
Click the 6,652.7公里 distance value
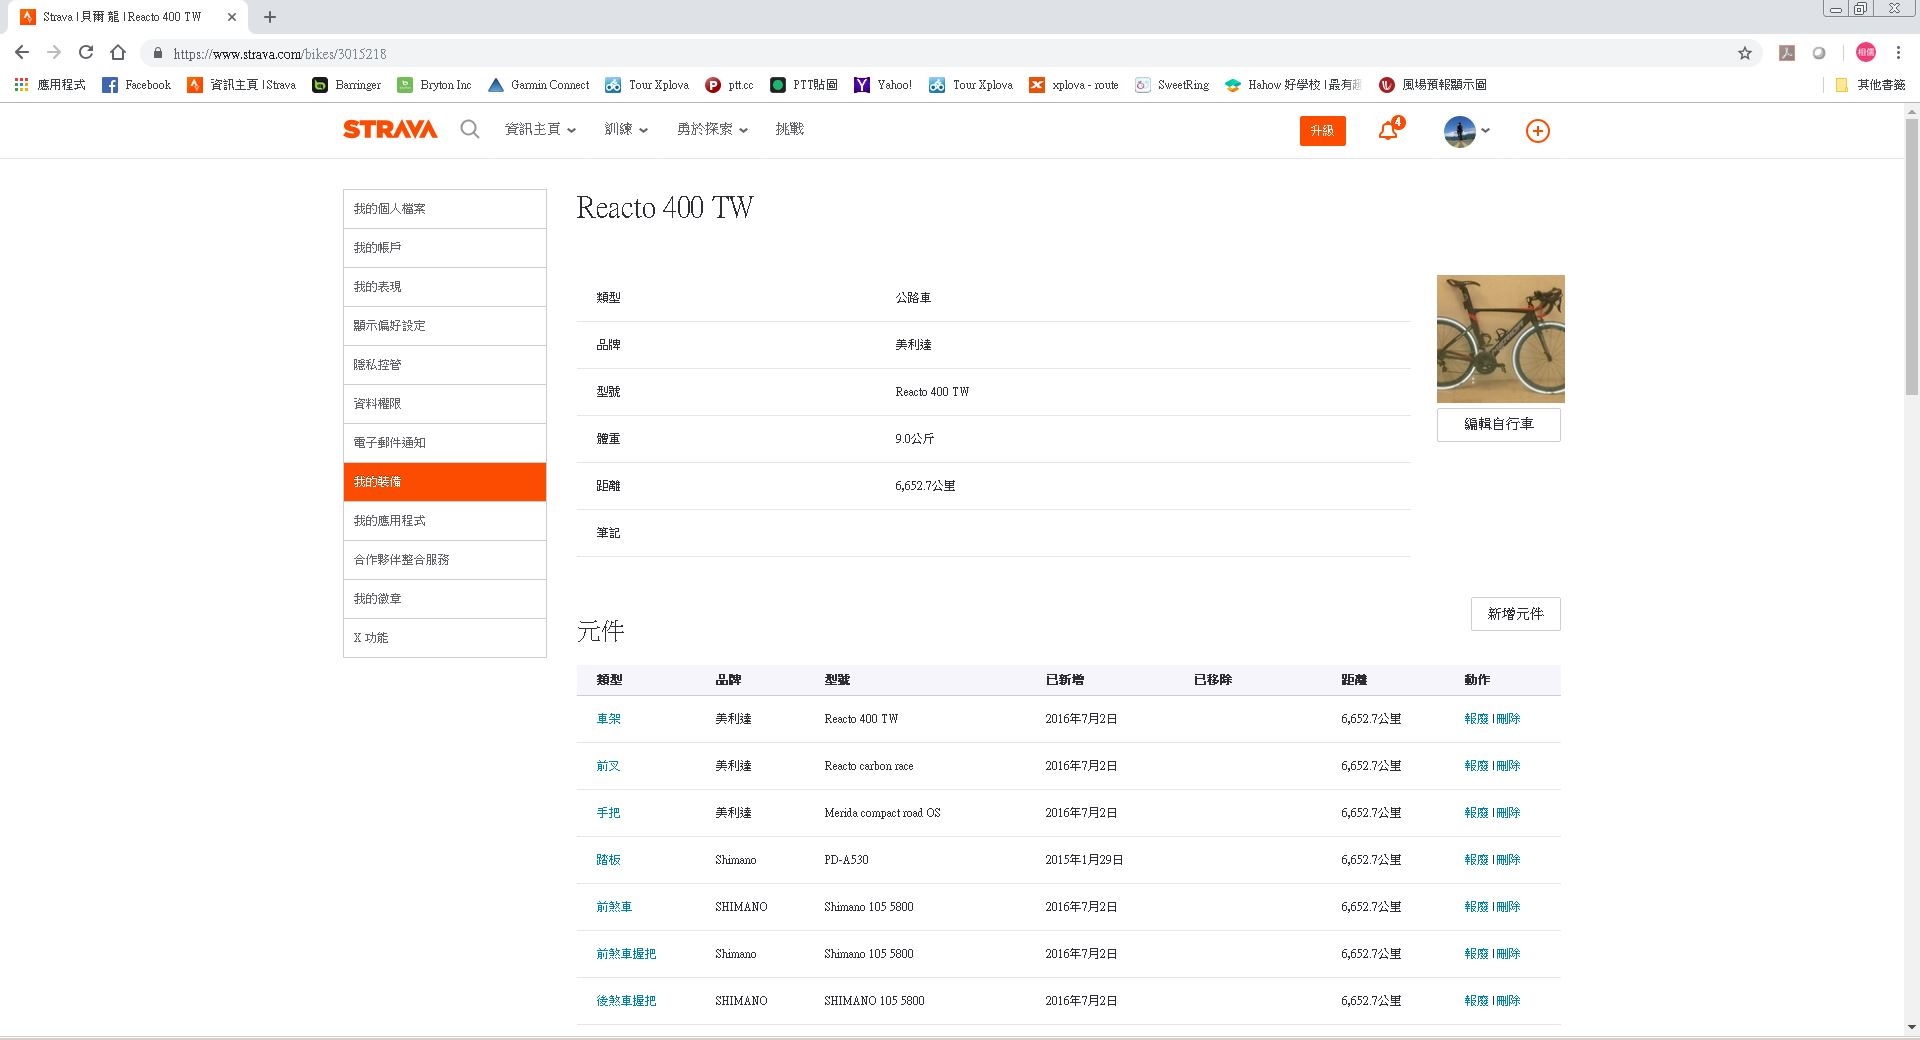(925, 486)
